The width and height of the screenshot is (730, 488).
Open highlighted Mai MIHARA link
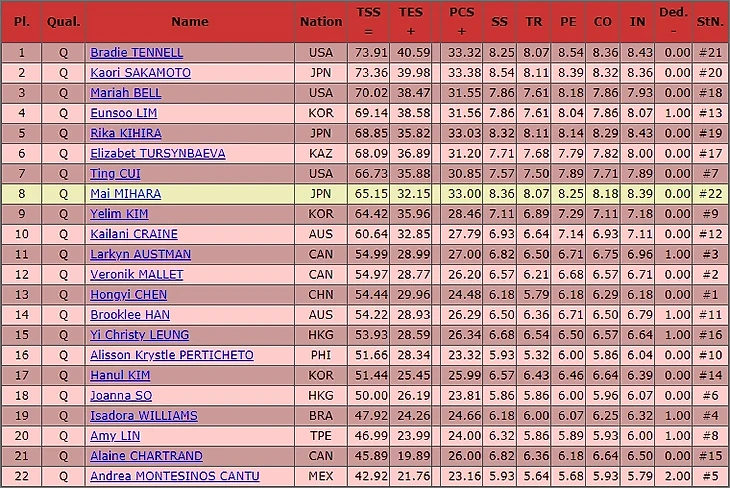coord(126,194)
